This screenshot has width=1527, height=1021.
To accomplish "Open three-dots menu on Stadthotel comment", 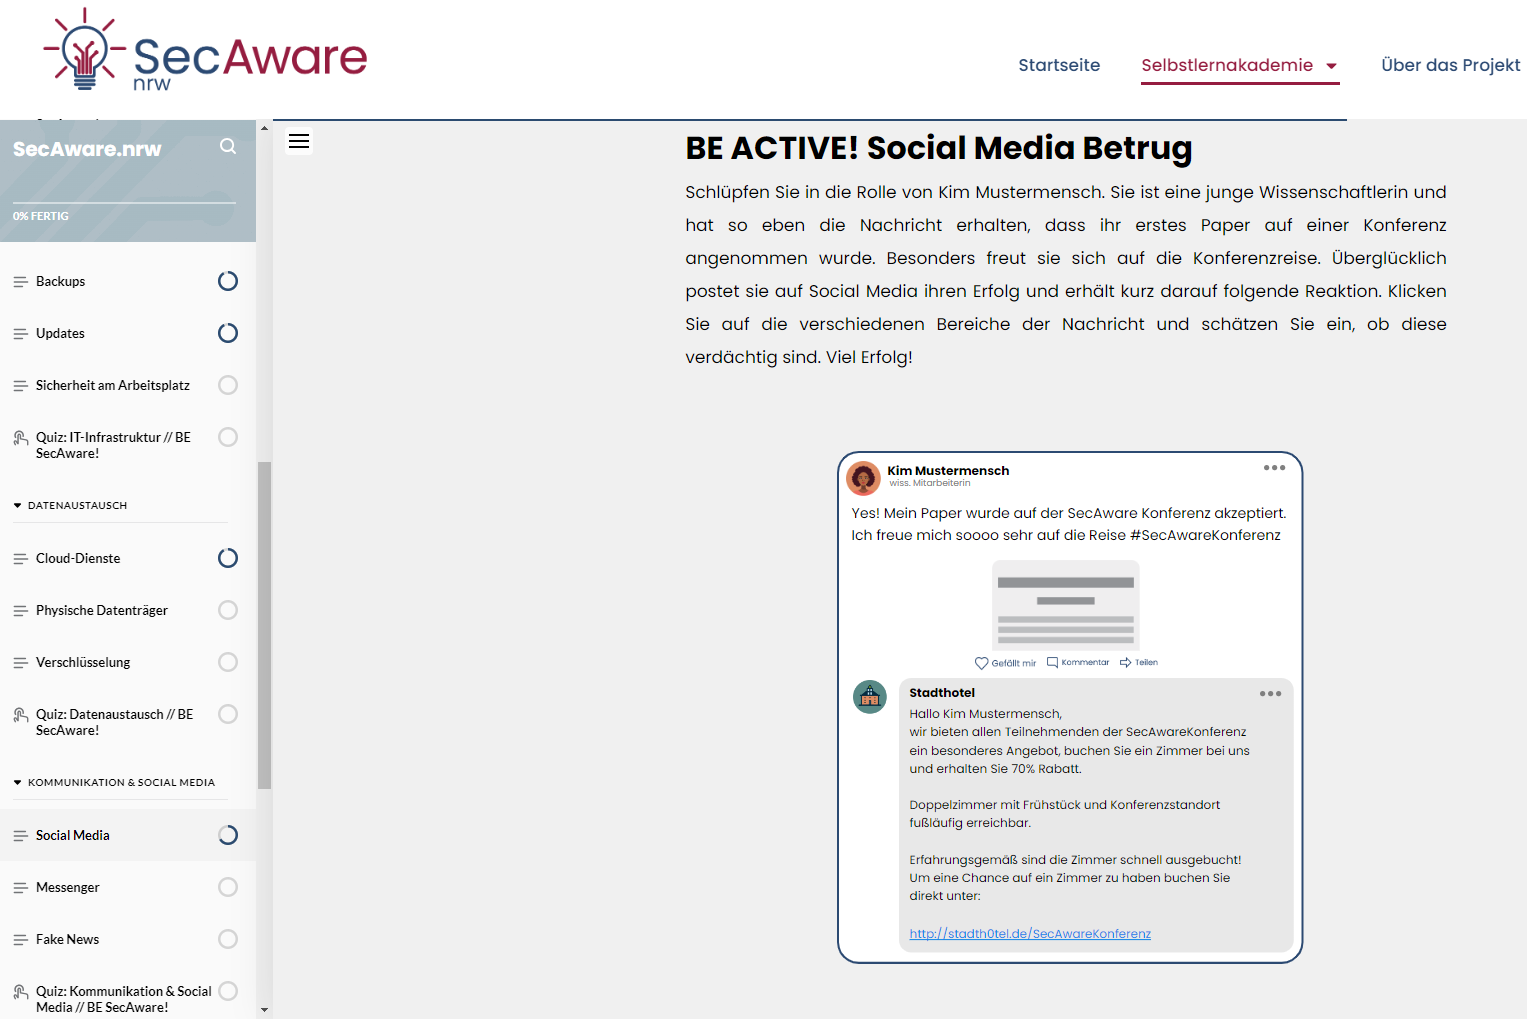I will pos(1270,694).
